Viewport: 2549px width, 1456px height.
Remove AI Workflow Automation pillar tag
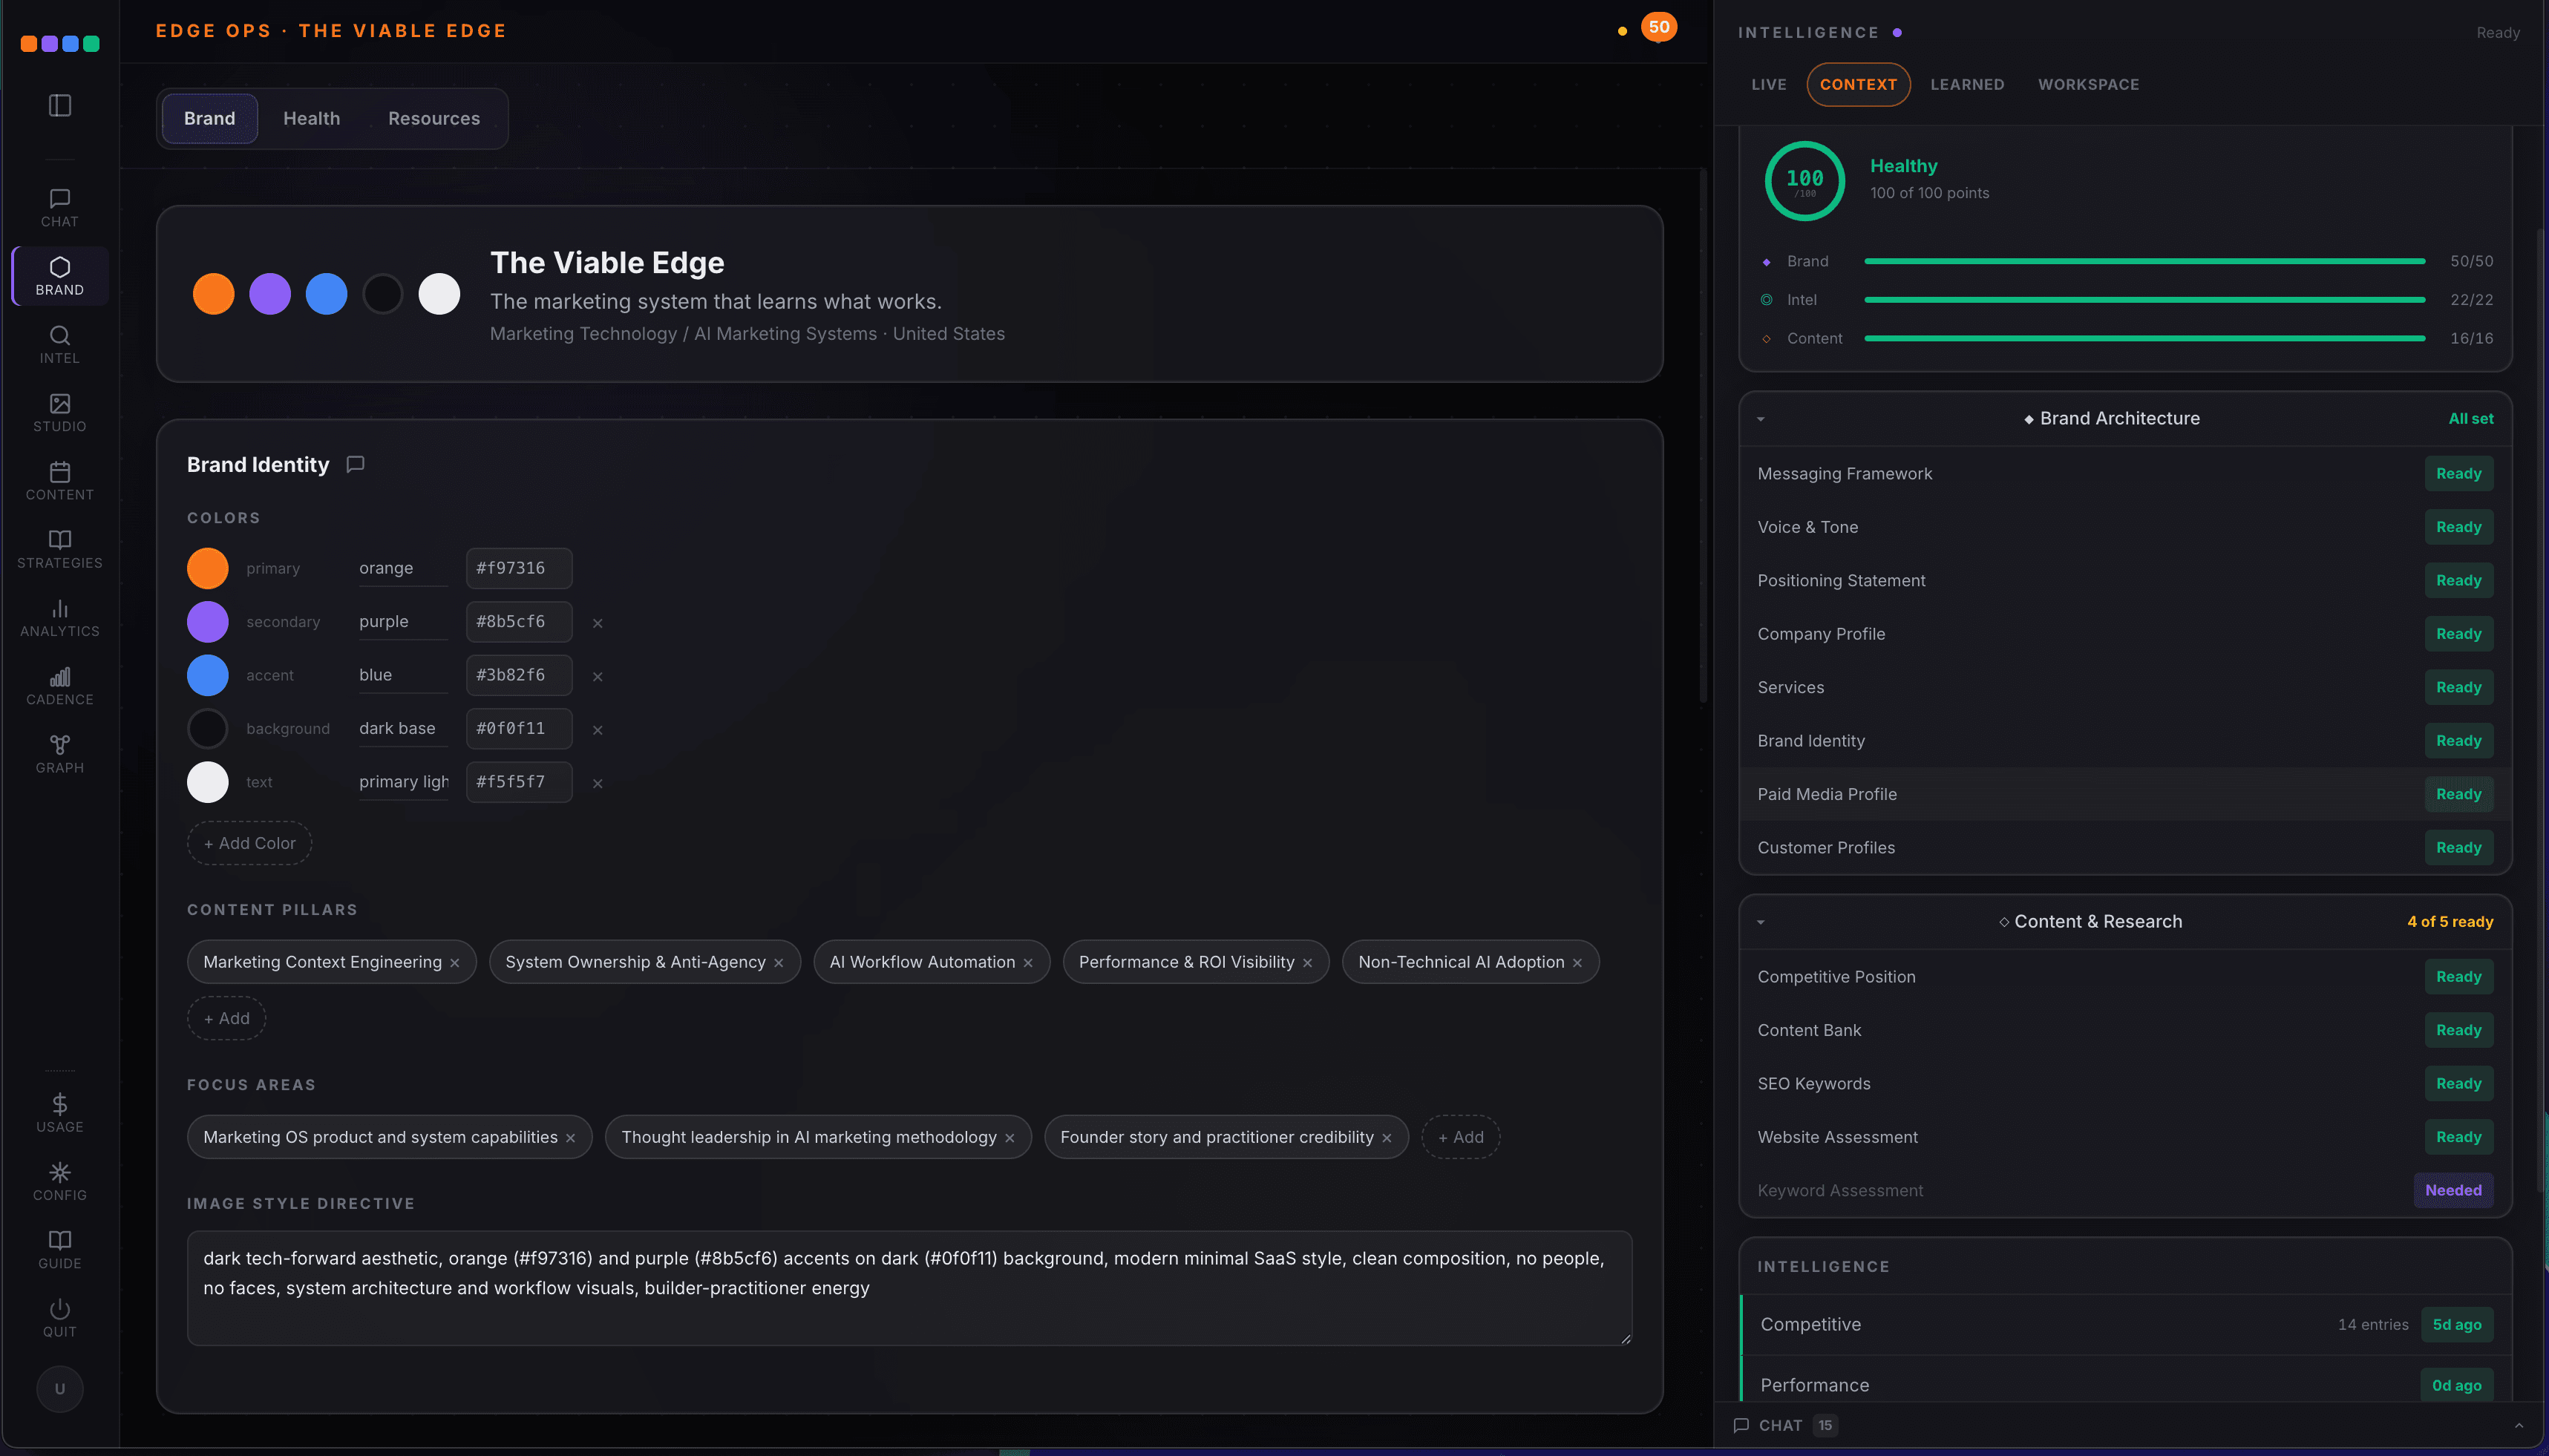tap(1028, 963)
